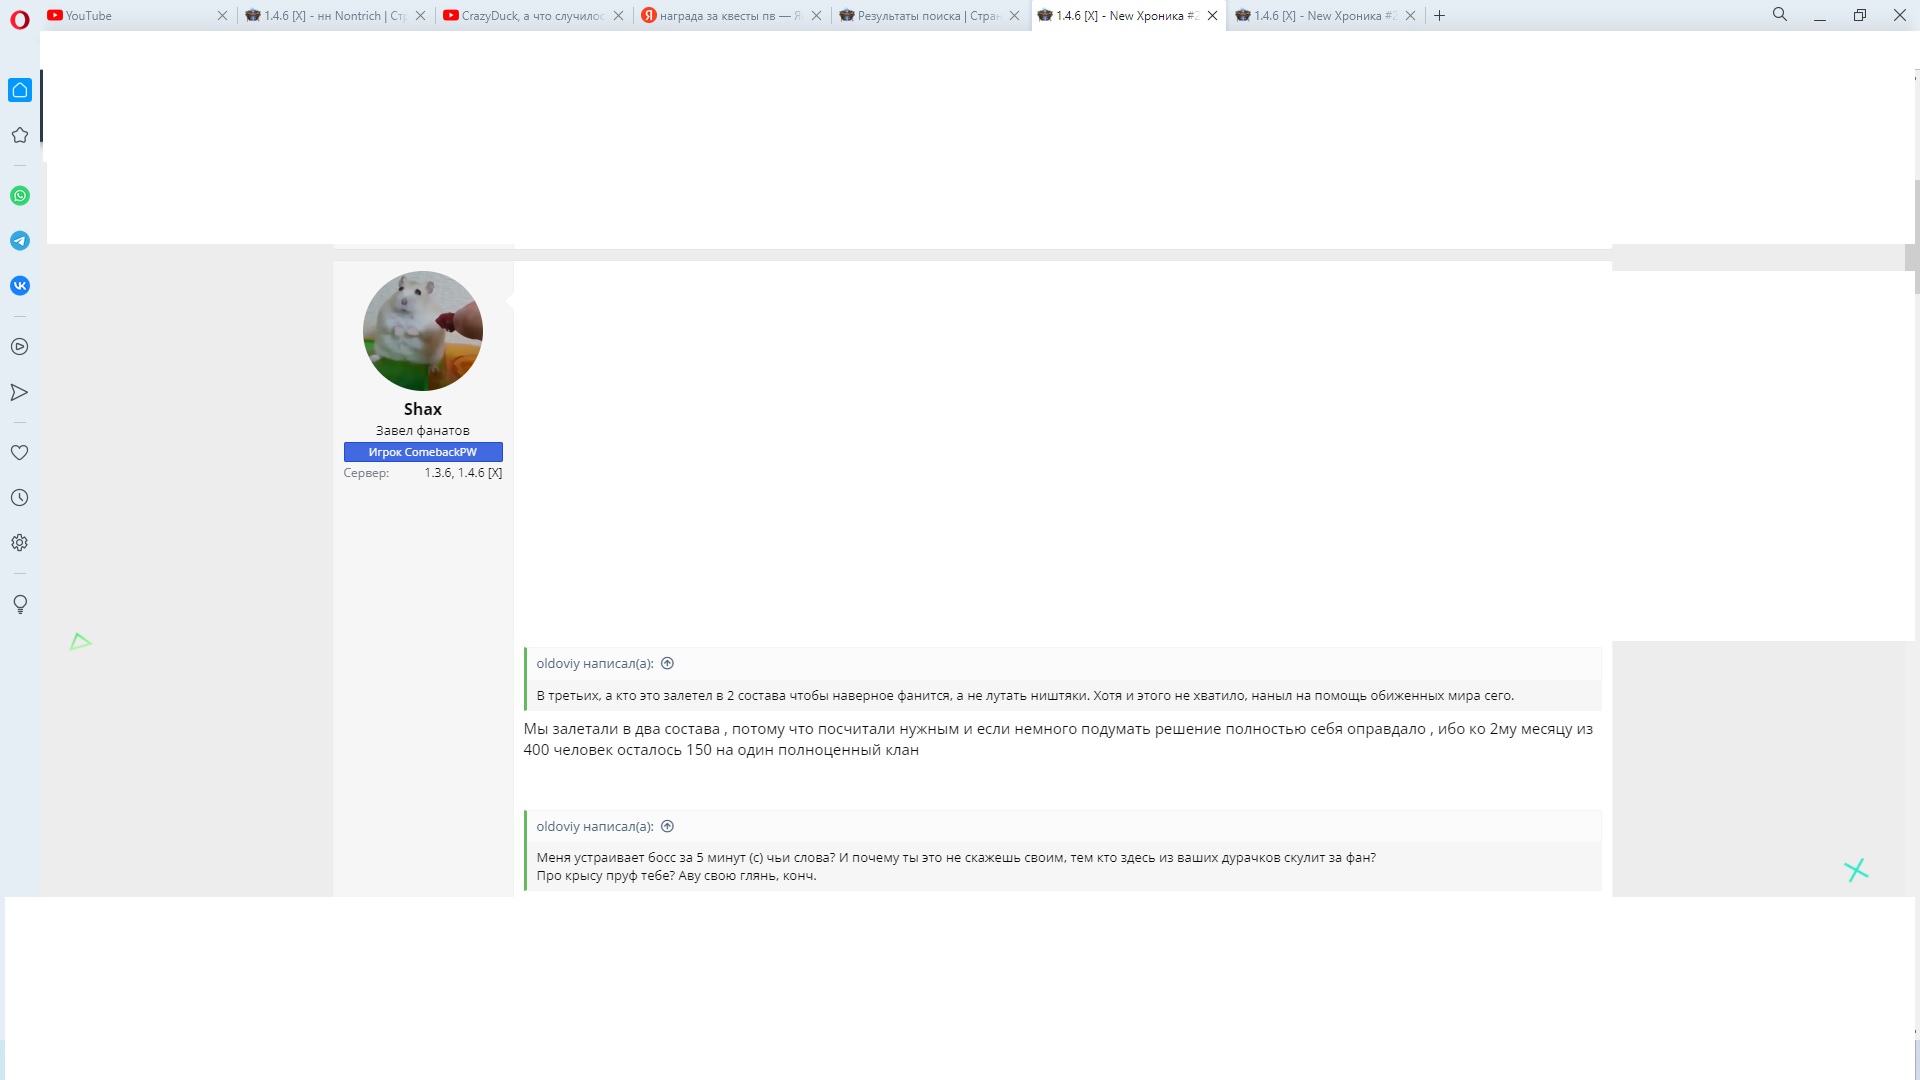Image resolution: width=1920 pixels, height=1080 pixels.
Task: Open Opera sidebar Settings gear
Action: click(20, 543)
